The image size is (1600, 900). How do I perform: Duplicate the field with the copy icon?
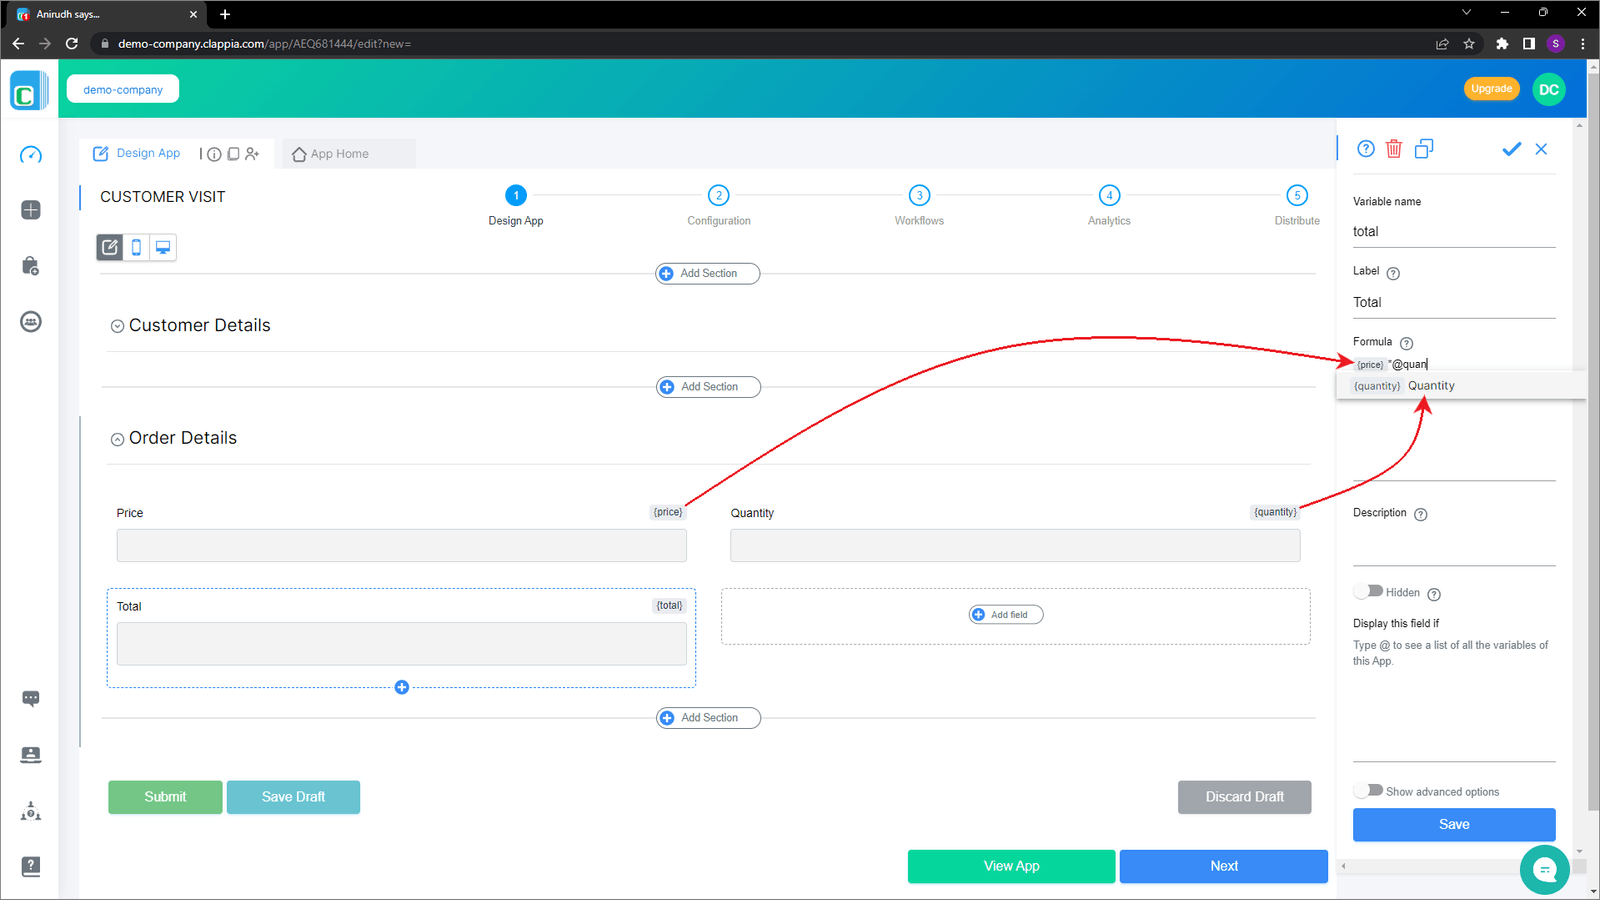(x=1424, y=148)
